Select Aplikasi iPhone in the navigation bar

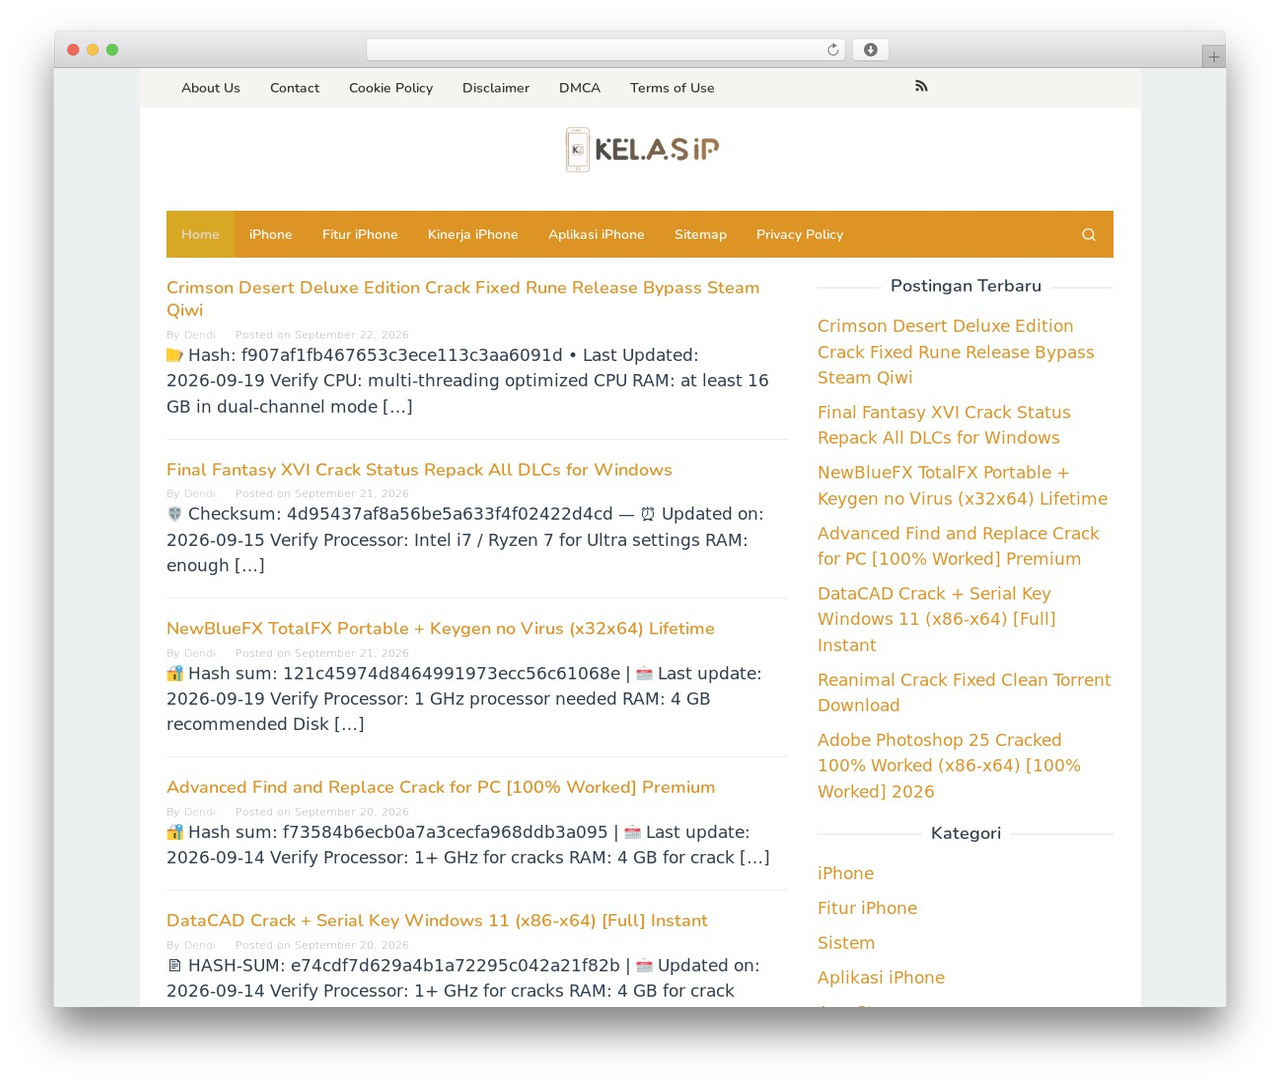596,234
